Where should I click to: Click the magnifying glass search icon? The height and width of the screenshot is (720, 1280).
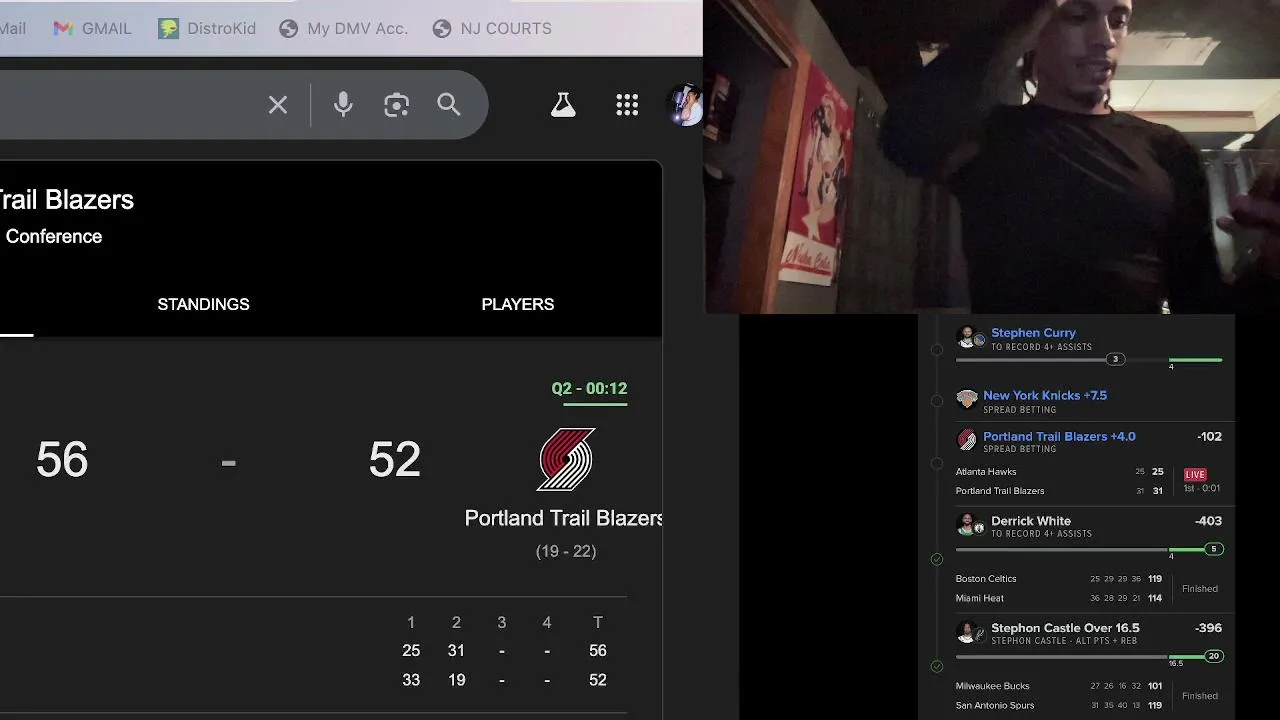449,105
